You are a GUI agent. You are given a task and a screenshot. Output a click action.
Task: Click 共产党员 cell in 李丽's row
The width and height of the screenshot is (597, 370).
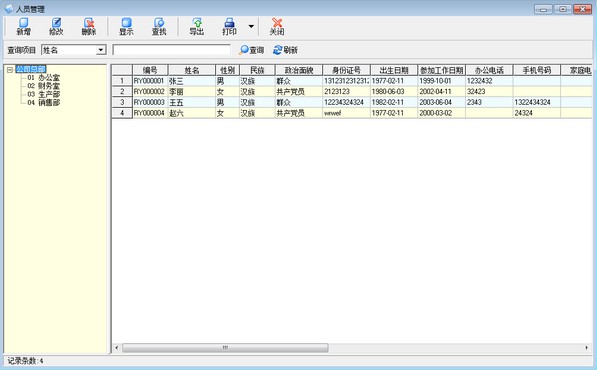pyautogui.click(x=299, y=91)
